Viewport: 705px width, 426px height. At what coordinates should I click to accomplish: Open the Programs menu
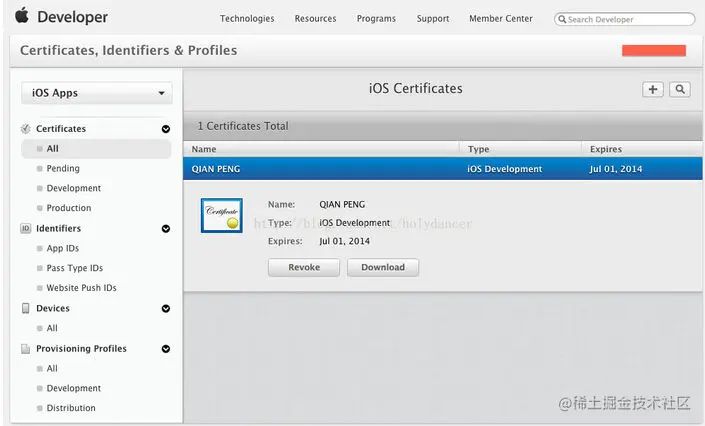(376, 18)
